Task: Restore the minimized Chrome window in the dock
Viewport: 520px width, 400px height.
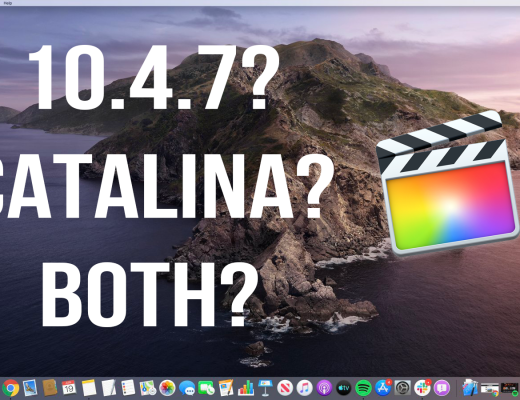Action: tap(490, 389)
